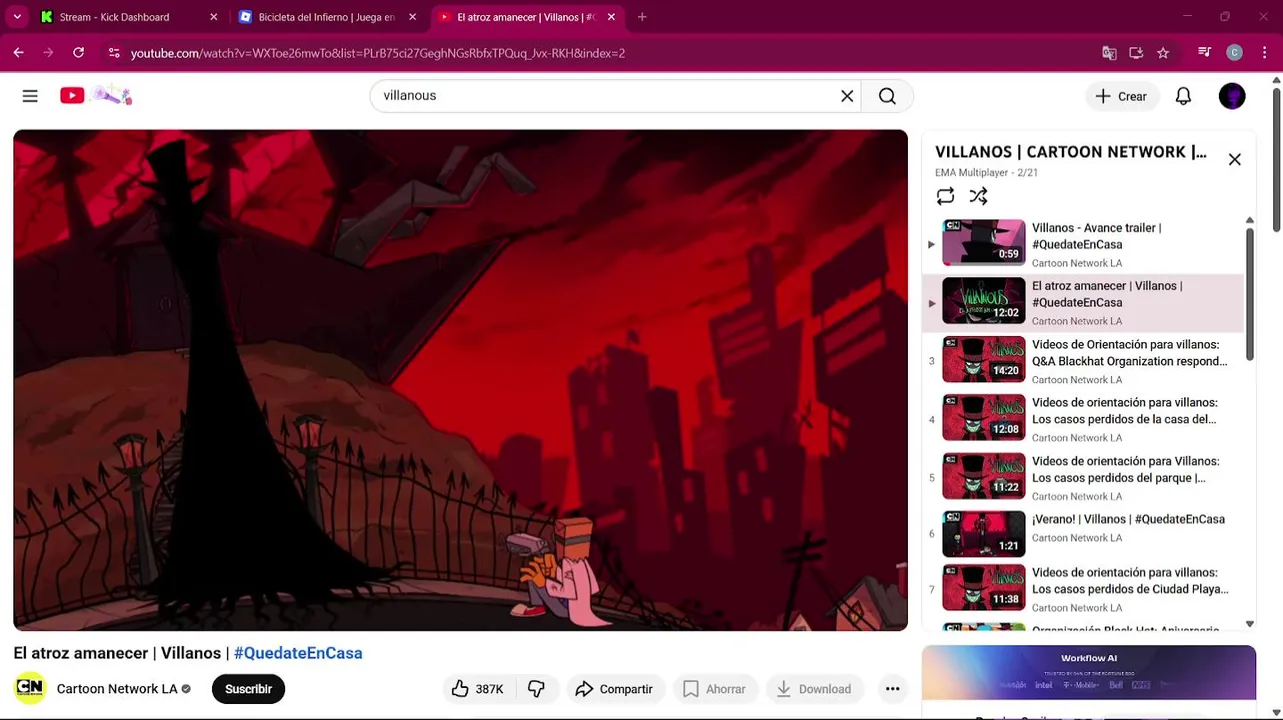
Task: Play Villanos - Avance trailer thumbnail
Action: [x=984, y=243]
